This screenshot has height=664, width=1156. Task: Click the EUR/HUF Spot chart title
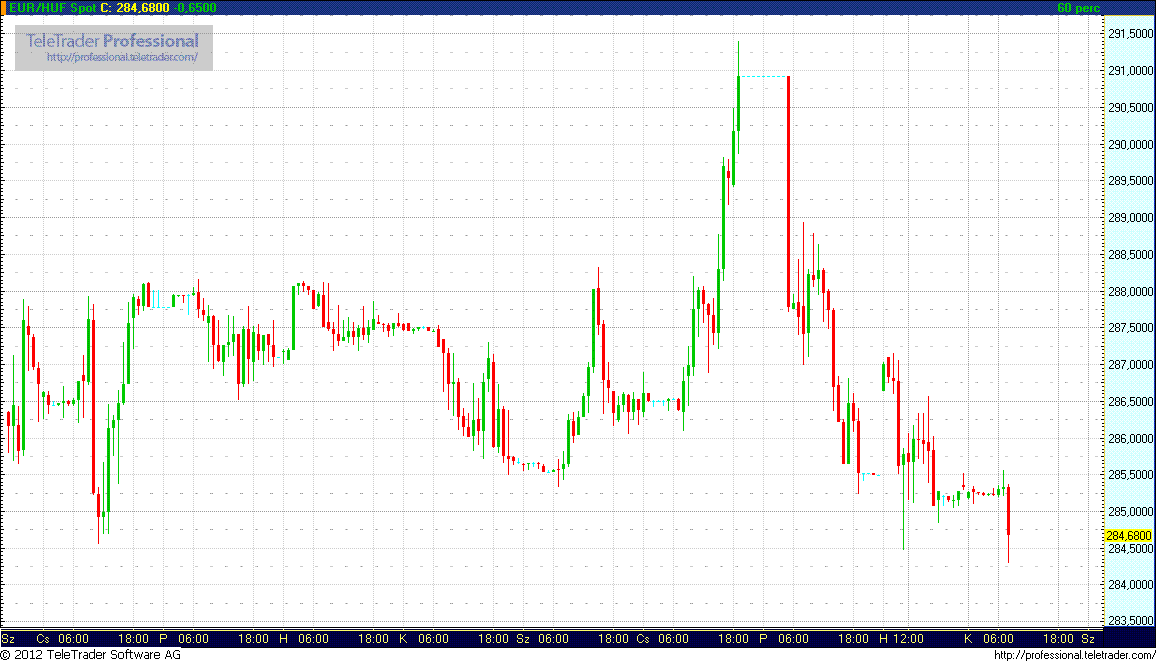click(x=52, y=7)
